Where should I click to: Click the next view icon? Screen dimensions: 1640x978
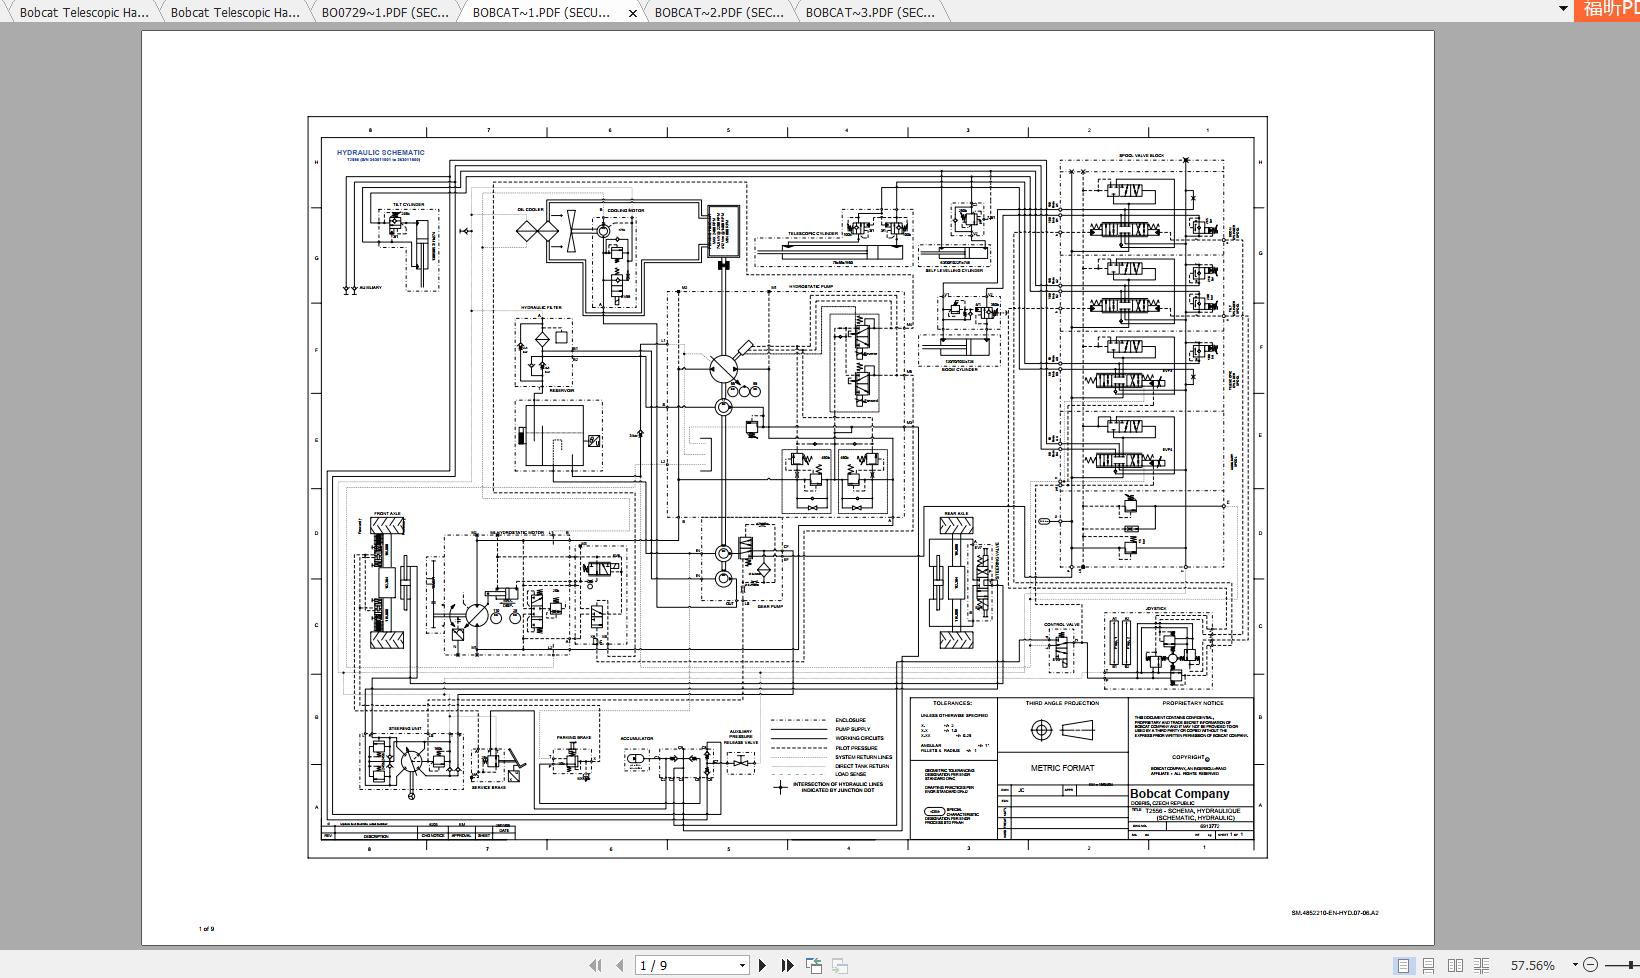pyautogui.click(x=840, y=965)
